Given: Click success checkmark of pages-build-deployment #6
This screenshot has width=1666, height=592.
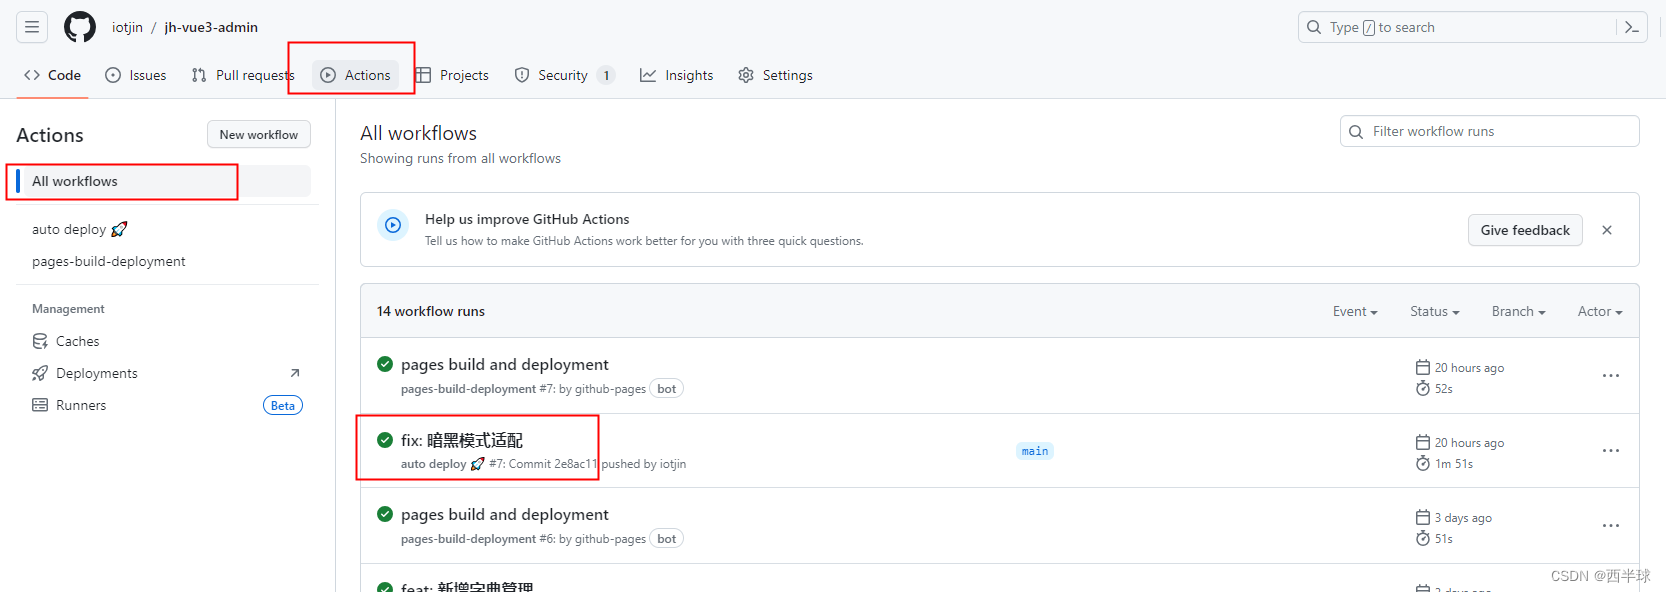Looking at the screenshot, I should coord(385,514).
